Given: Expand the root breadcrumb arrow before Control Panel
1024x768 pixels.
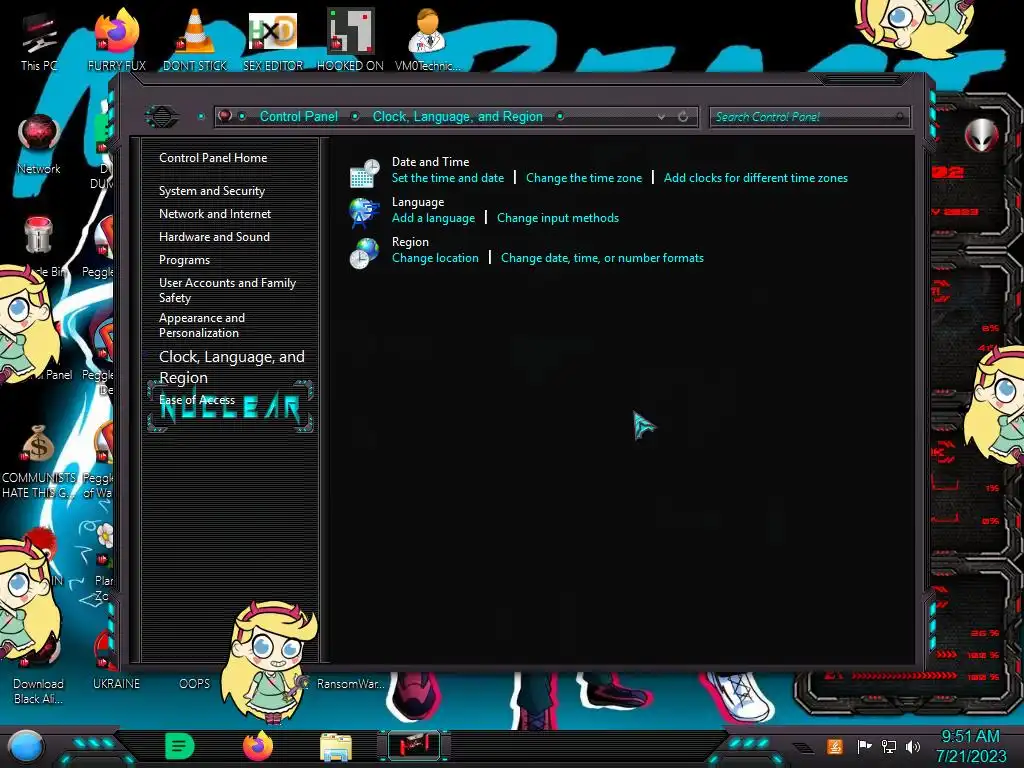Looking at the screenshot, I should [x=242, y=116].
